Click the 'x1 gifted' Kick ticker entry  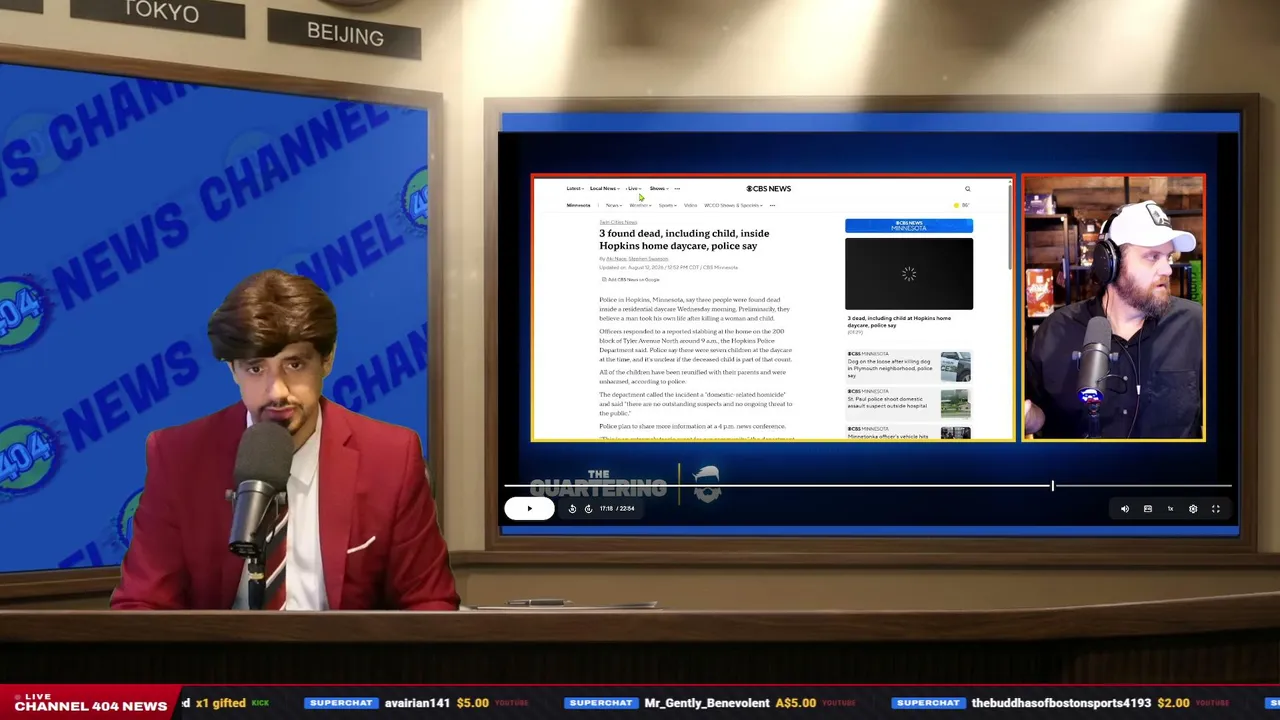coord(227,703)
